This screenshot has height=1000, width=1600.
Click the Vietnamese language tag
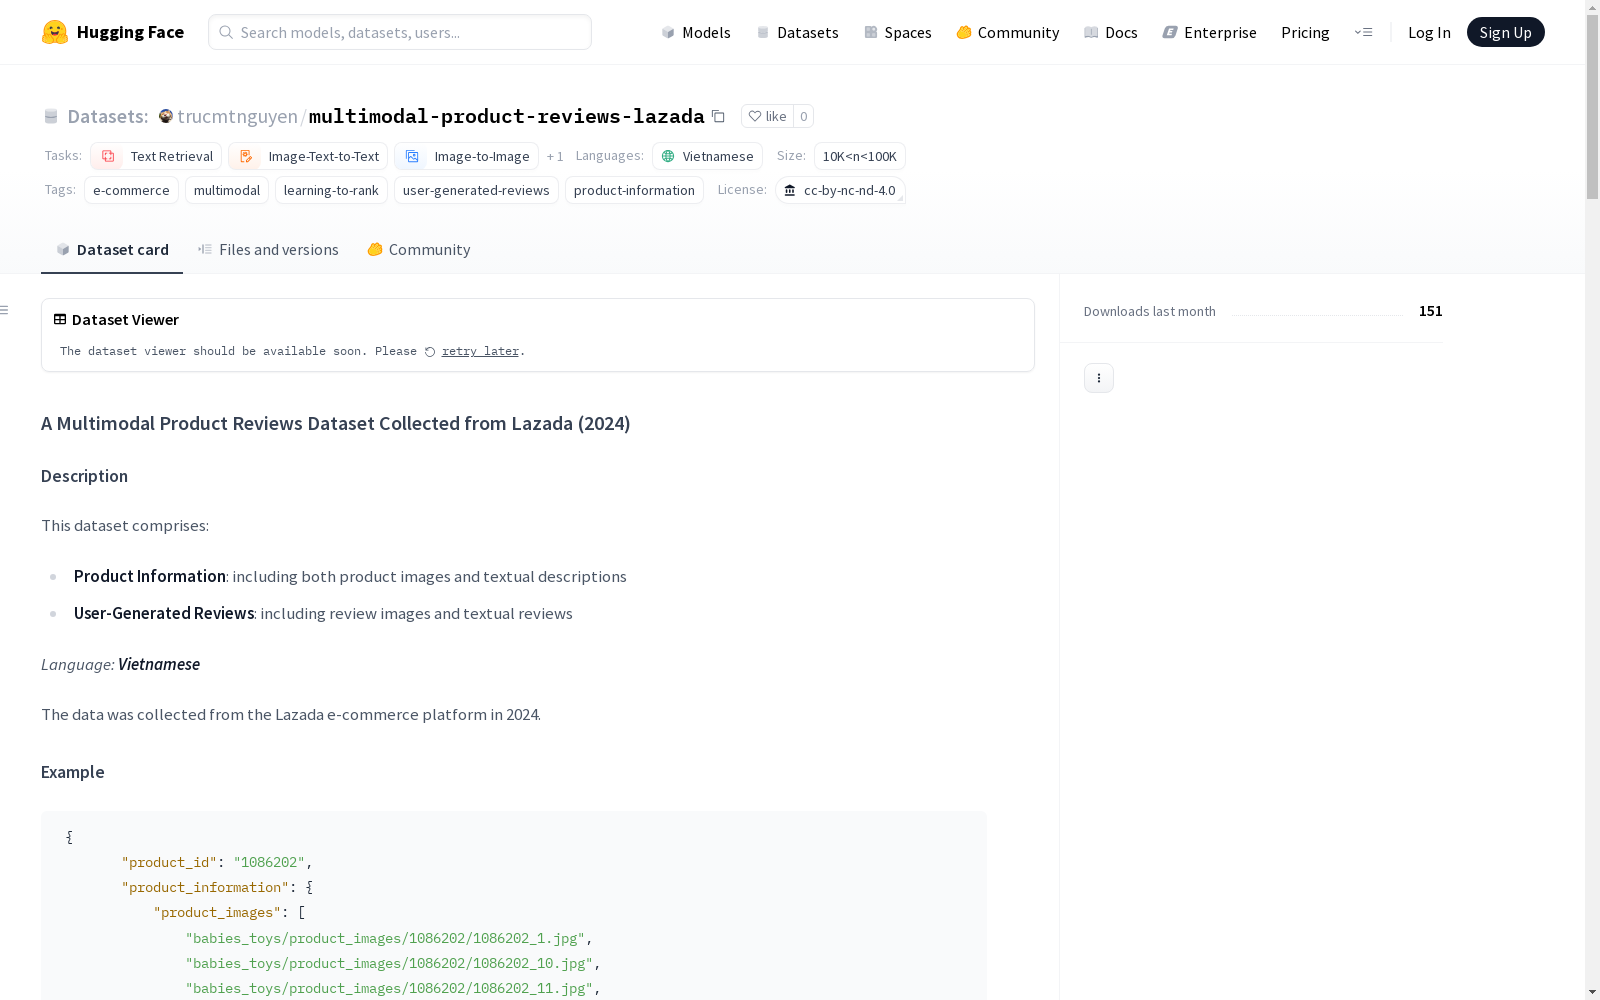[707, 156]
